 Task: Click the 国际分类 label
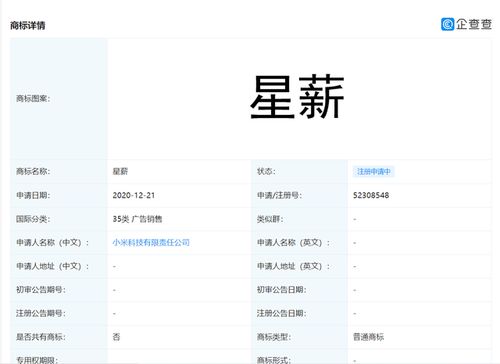point(33,219)
